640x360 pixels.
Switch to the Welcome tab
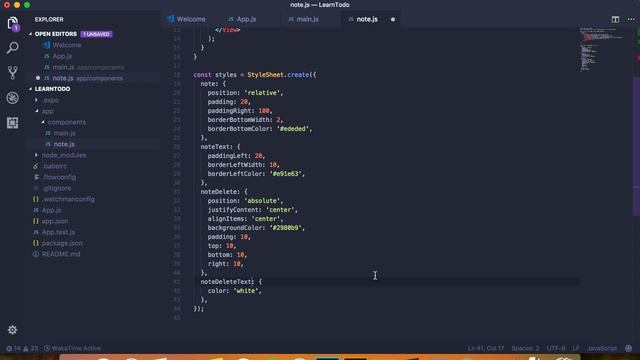click(x=187, y=19)
